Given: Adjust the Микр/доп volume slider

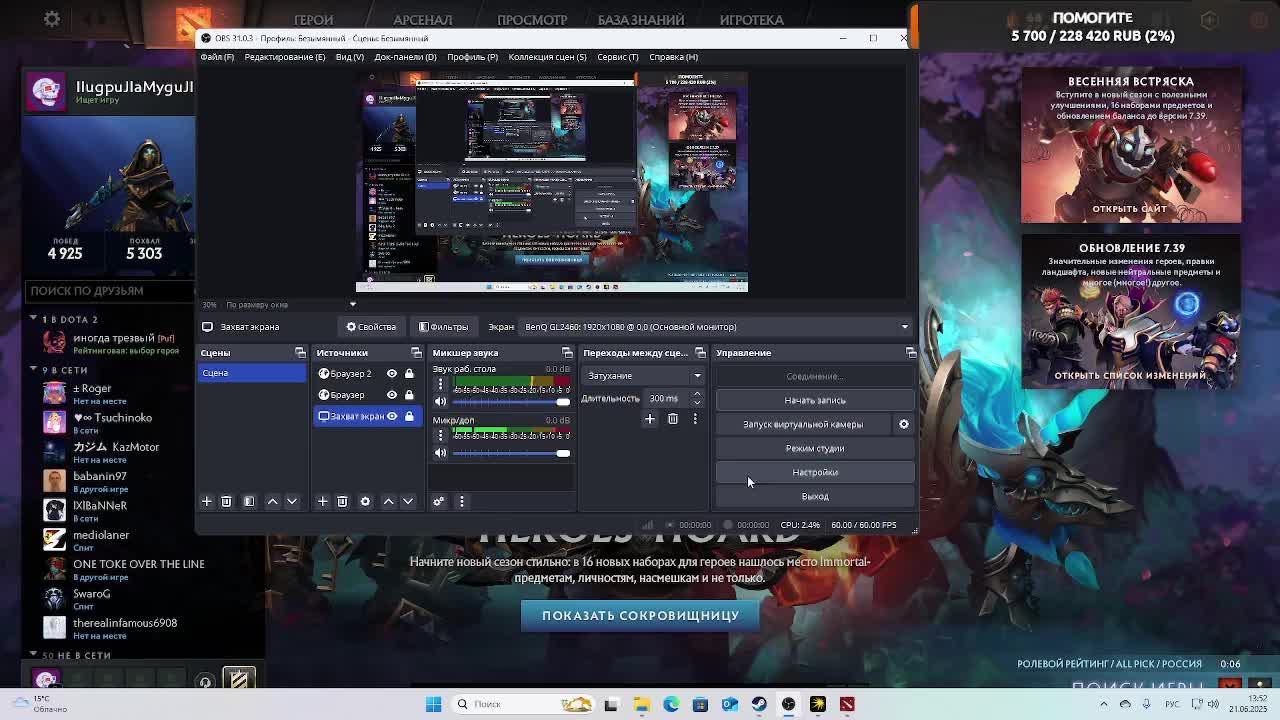Looking at the screenshot, I should [511, 453].
